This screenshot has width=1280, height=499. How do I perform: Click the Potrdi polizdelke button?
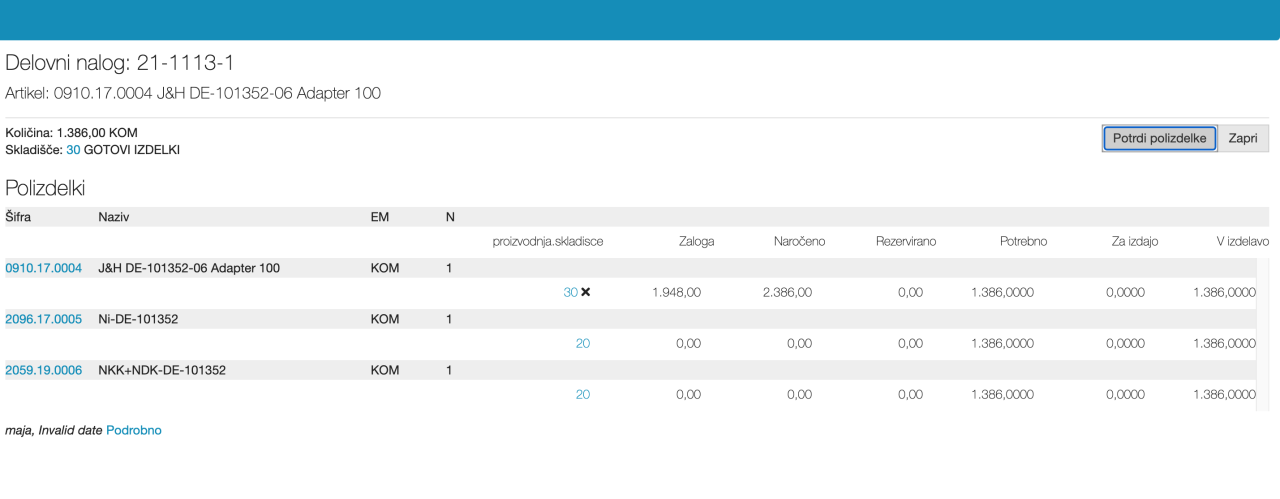pos(1159,138)
